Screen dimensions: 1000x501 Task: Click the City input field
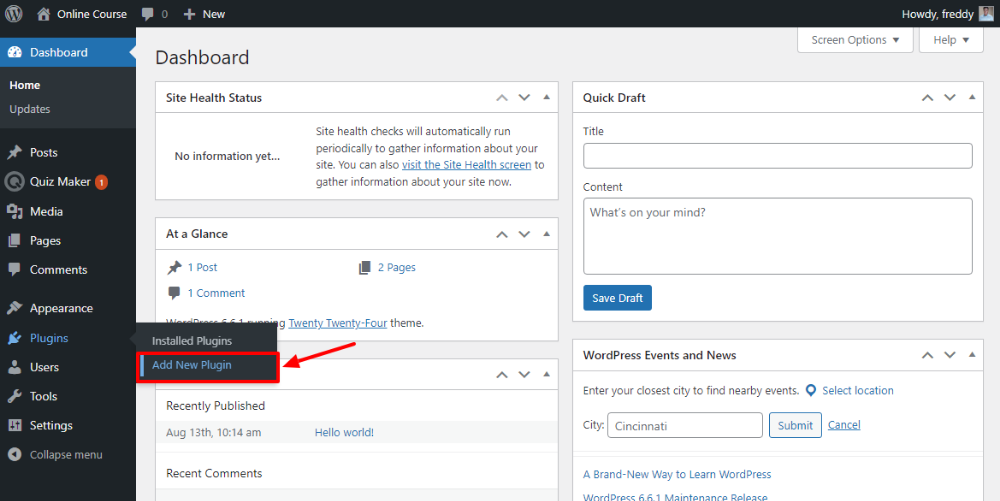click(685, 425)
